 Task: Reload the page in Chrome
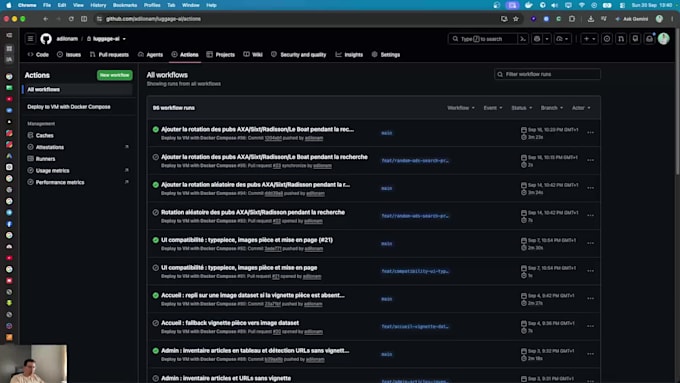71,19
